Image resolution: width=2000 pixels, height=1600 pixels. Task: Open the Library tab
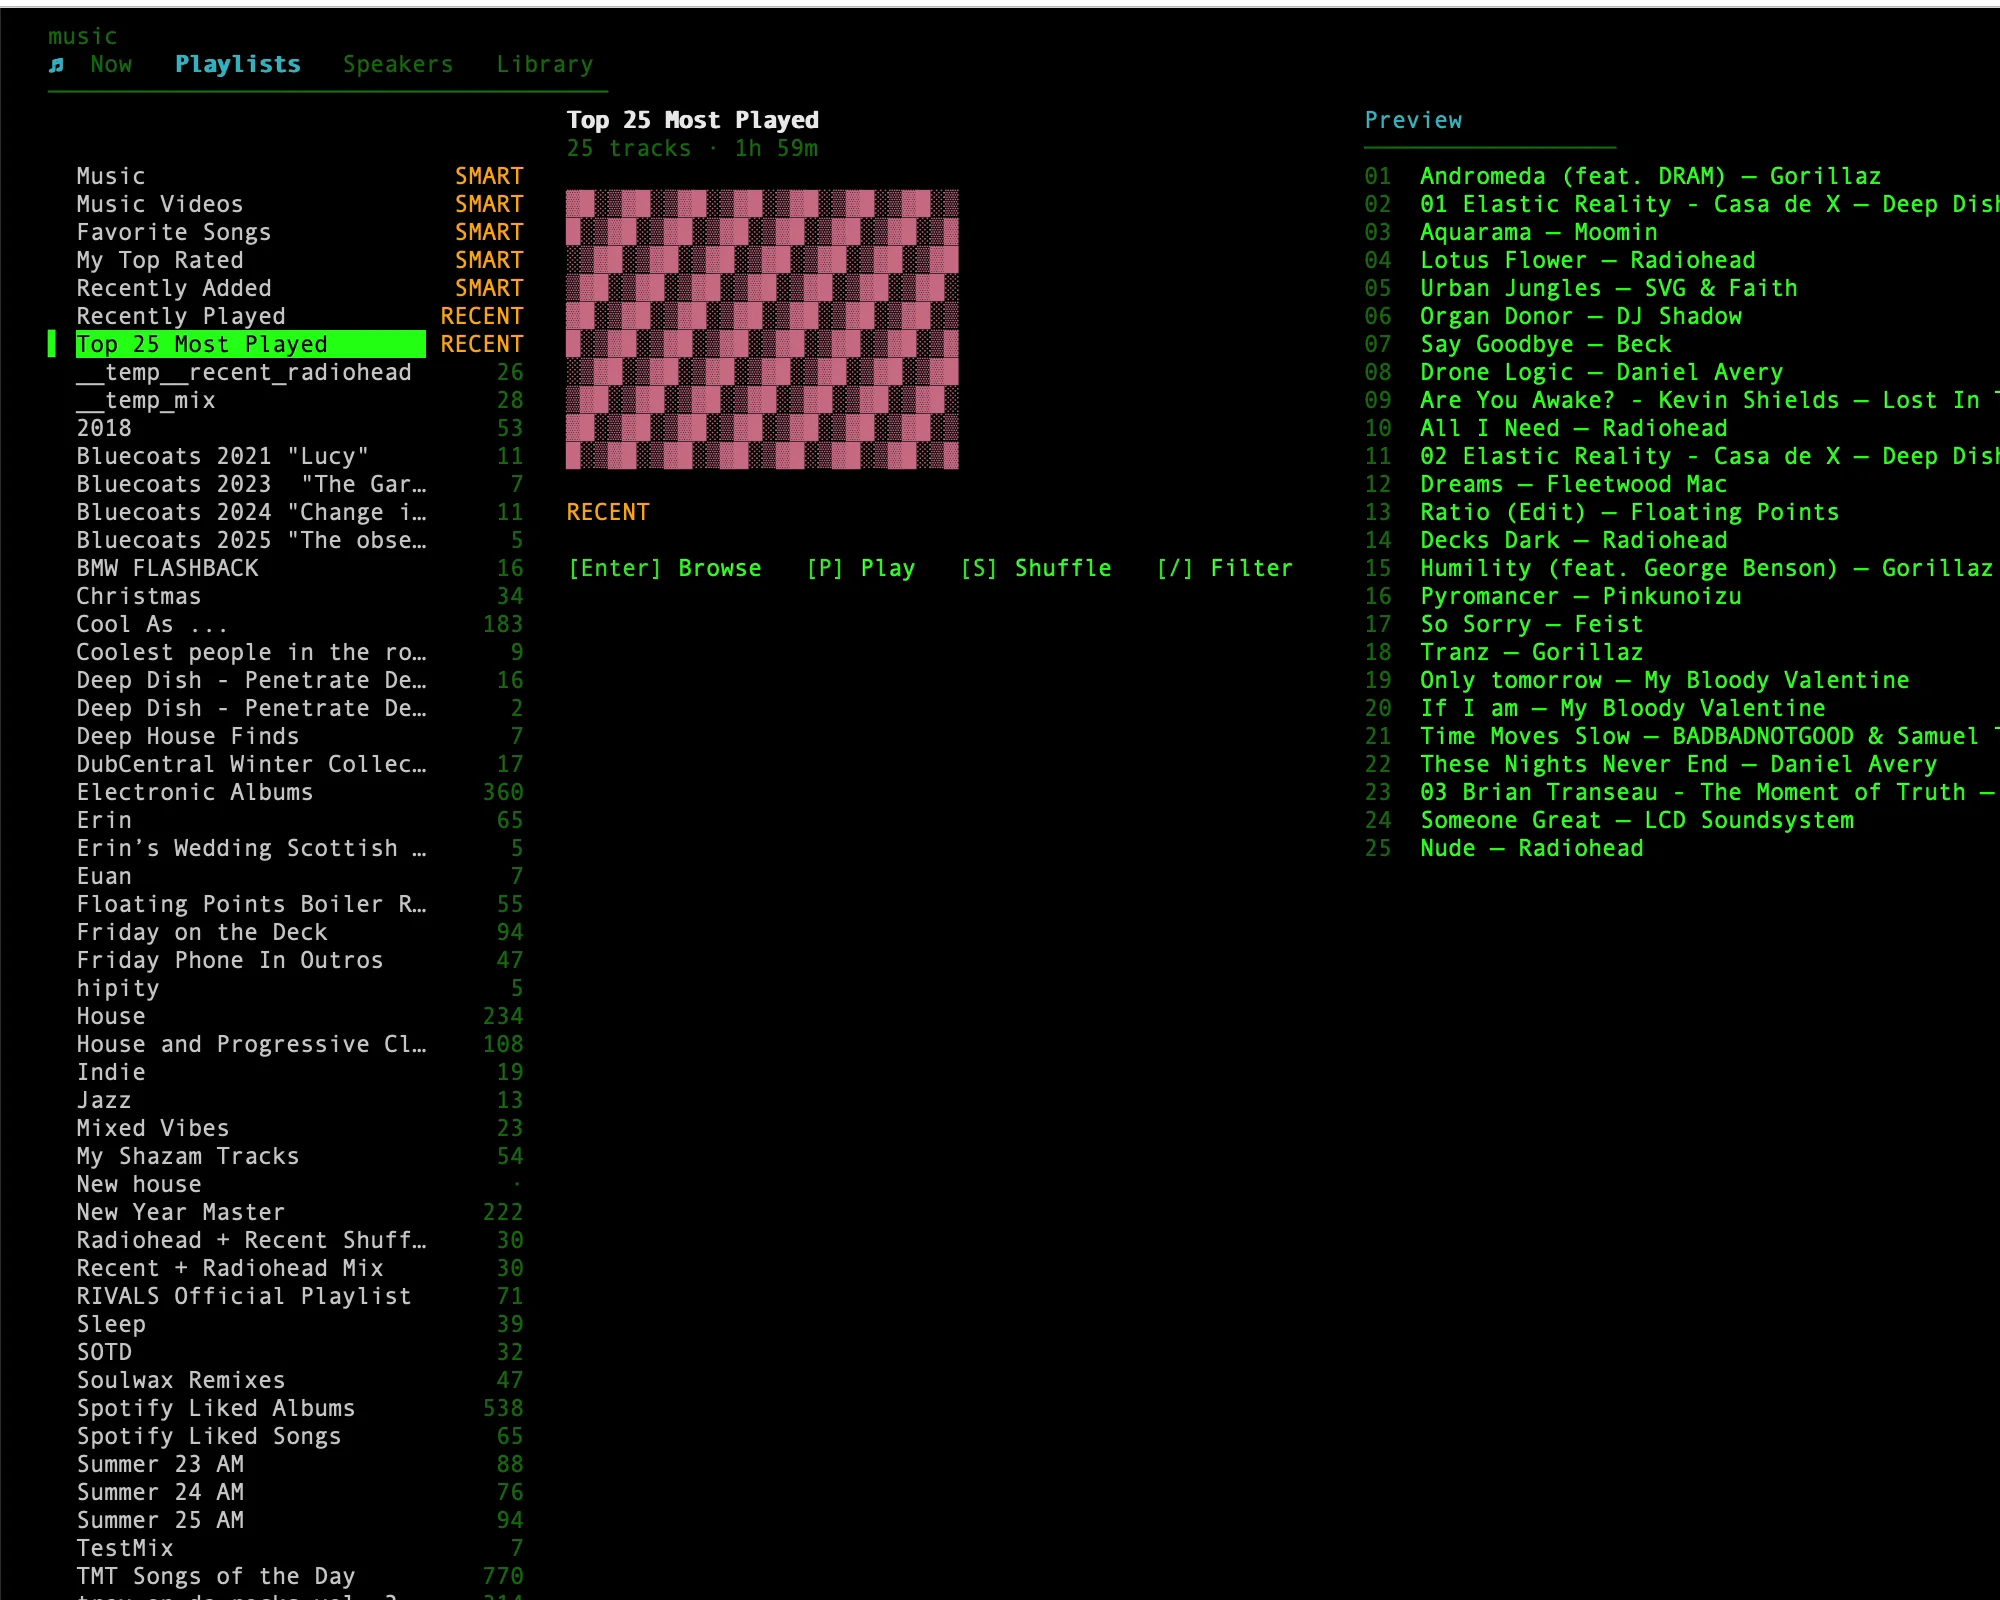(545, 65)
